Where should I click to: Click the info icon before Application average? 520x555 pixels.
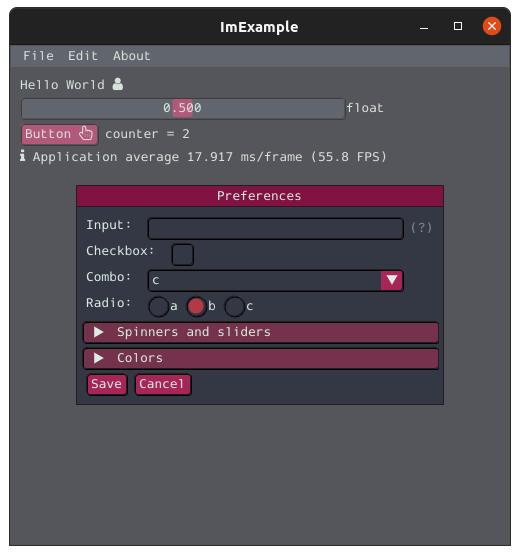pos(22,156)
